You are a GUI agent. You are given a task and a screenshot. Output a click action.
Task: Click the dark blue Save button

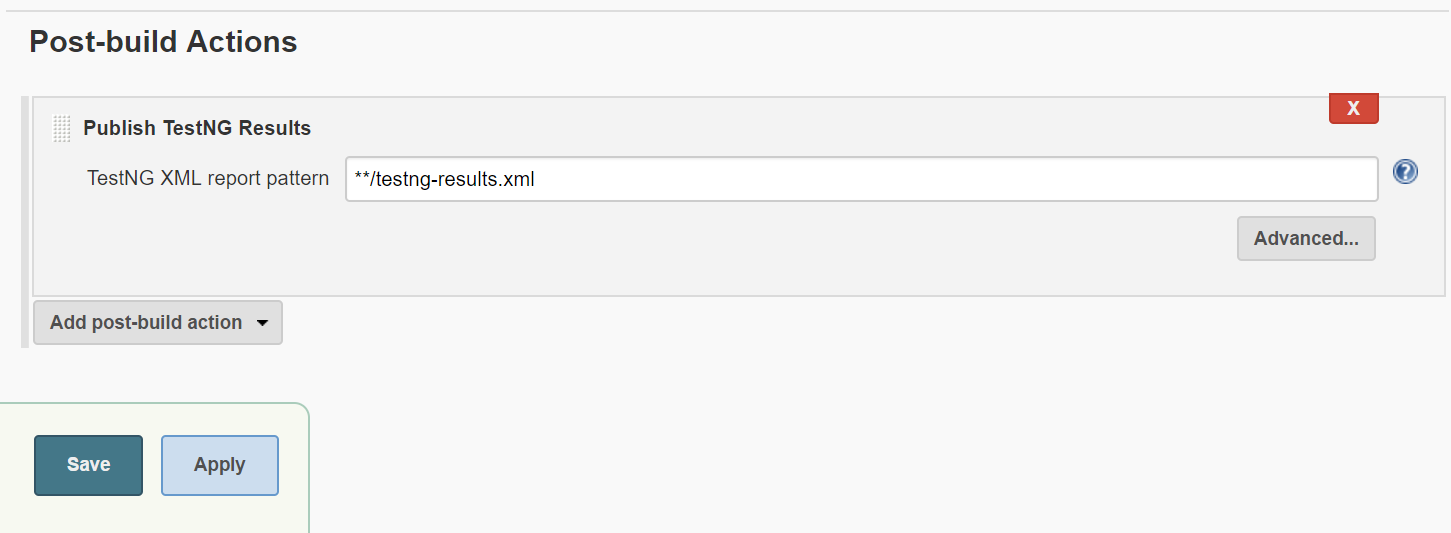89,465
